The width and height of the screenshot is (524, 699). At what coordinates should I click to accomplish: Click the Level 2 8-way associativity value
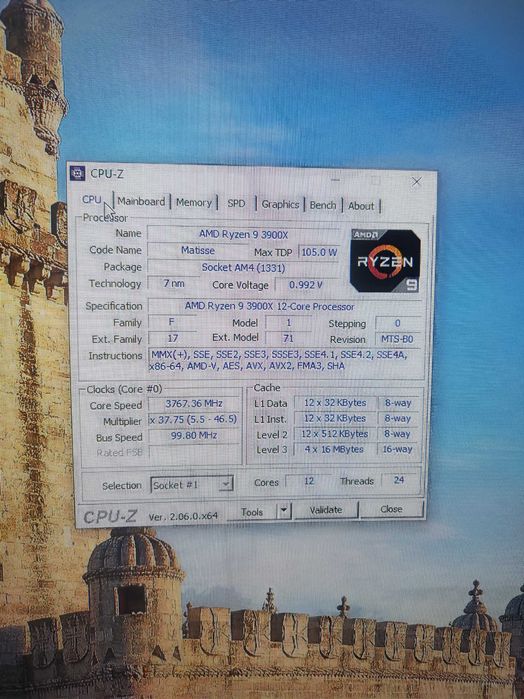pyautogui.click(x=398, y=434)
